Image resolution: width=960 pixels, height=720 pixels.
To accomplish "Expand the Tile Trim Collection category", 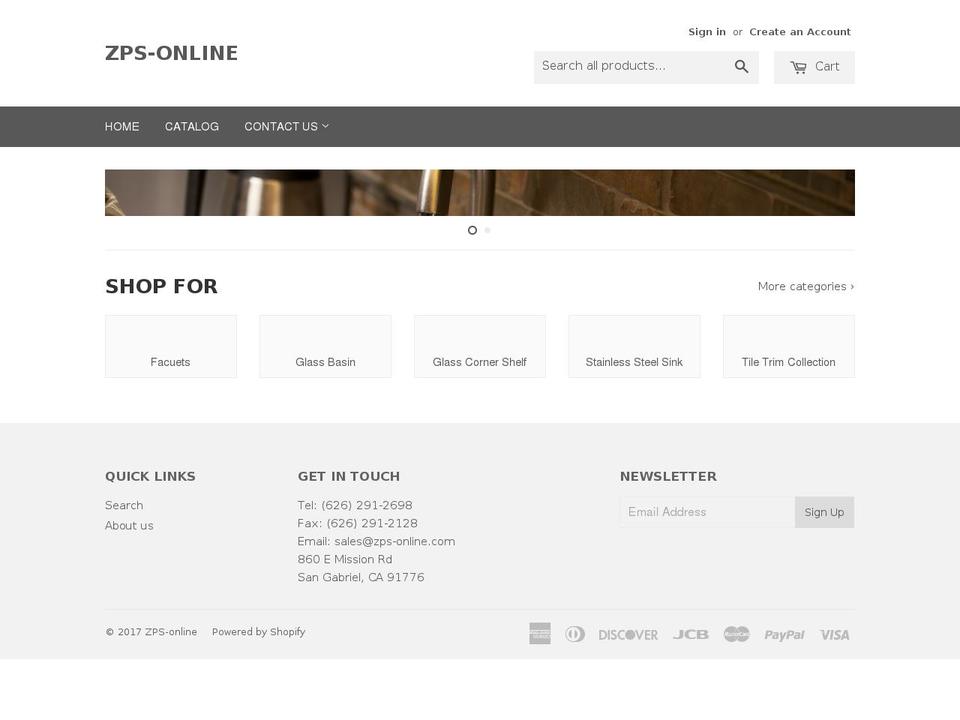I will click(788, 346).
